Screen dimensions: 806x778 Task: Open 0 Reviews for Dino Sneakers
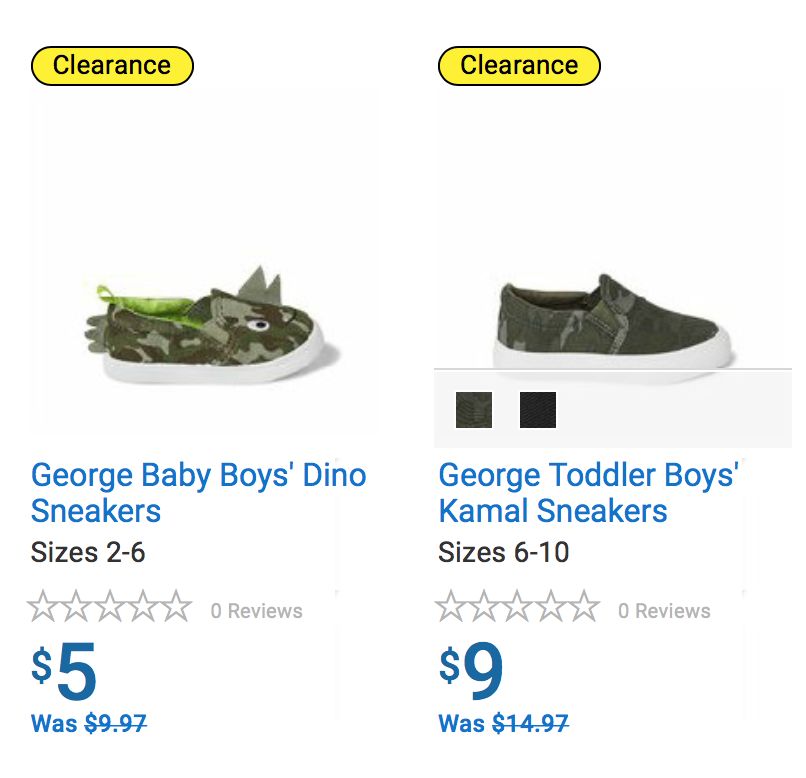256,611
